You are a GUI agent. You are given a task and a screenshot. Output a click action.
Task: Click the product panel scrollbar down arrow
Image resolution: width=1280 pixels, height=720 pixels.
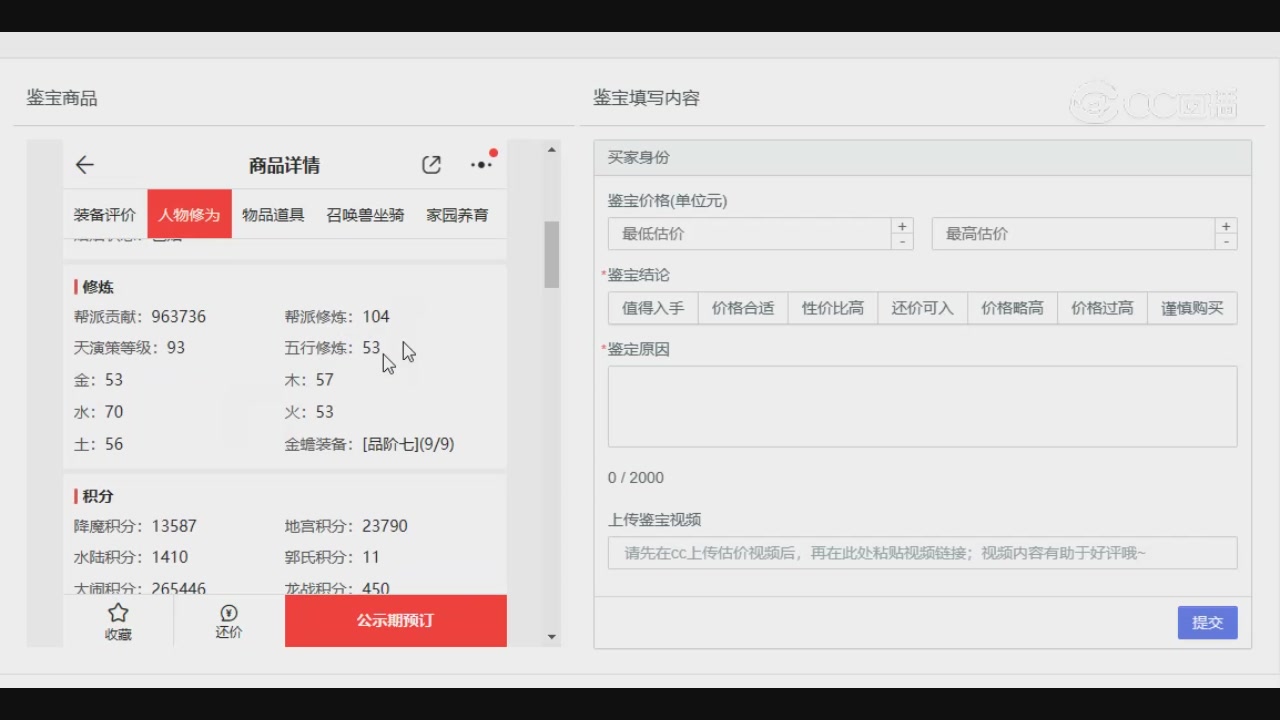coord(552,636)
